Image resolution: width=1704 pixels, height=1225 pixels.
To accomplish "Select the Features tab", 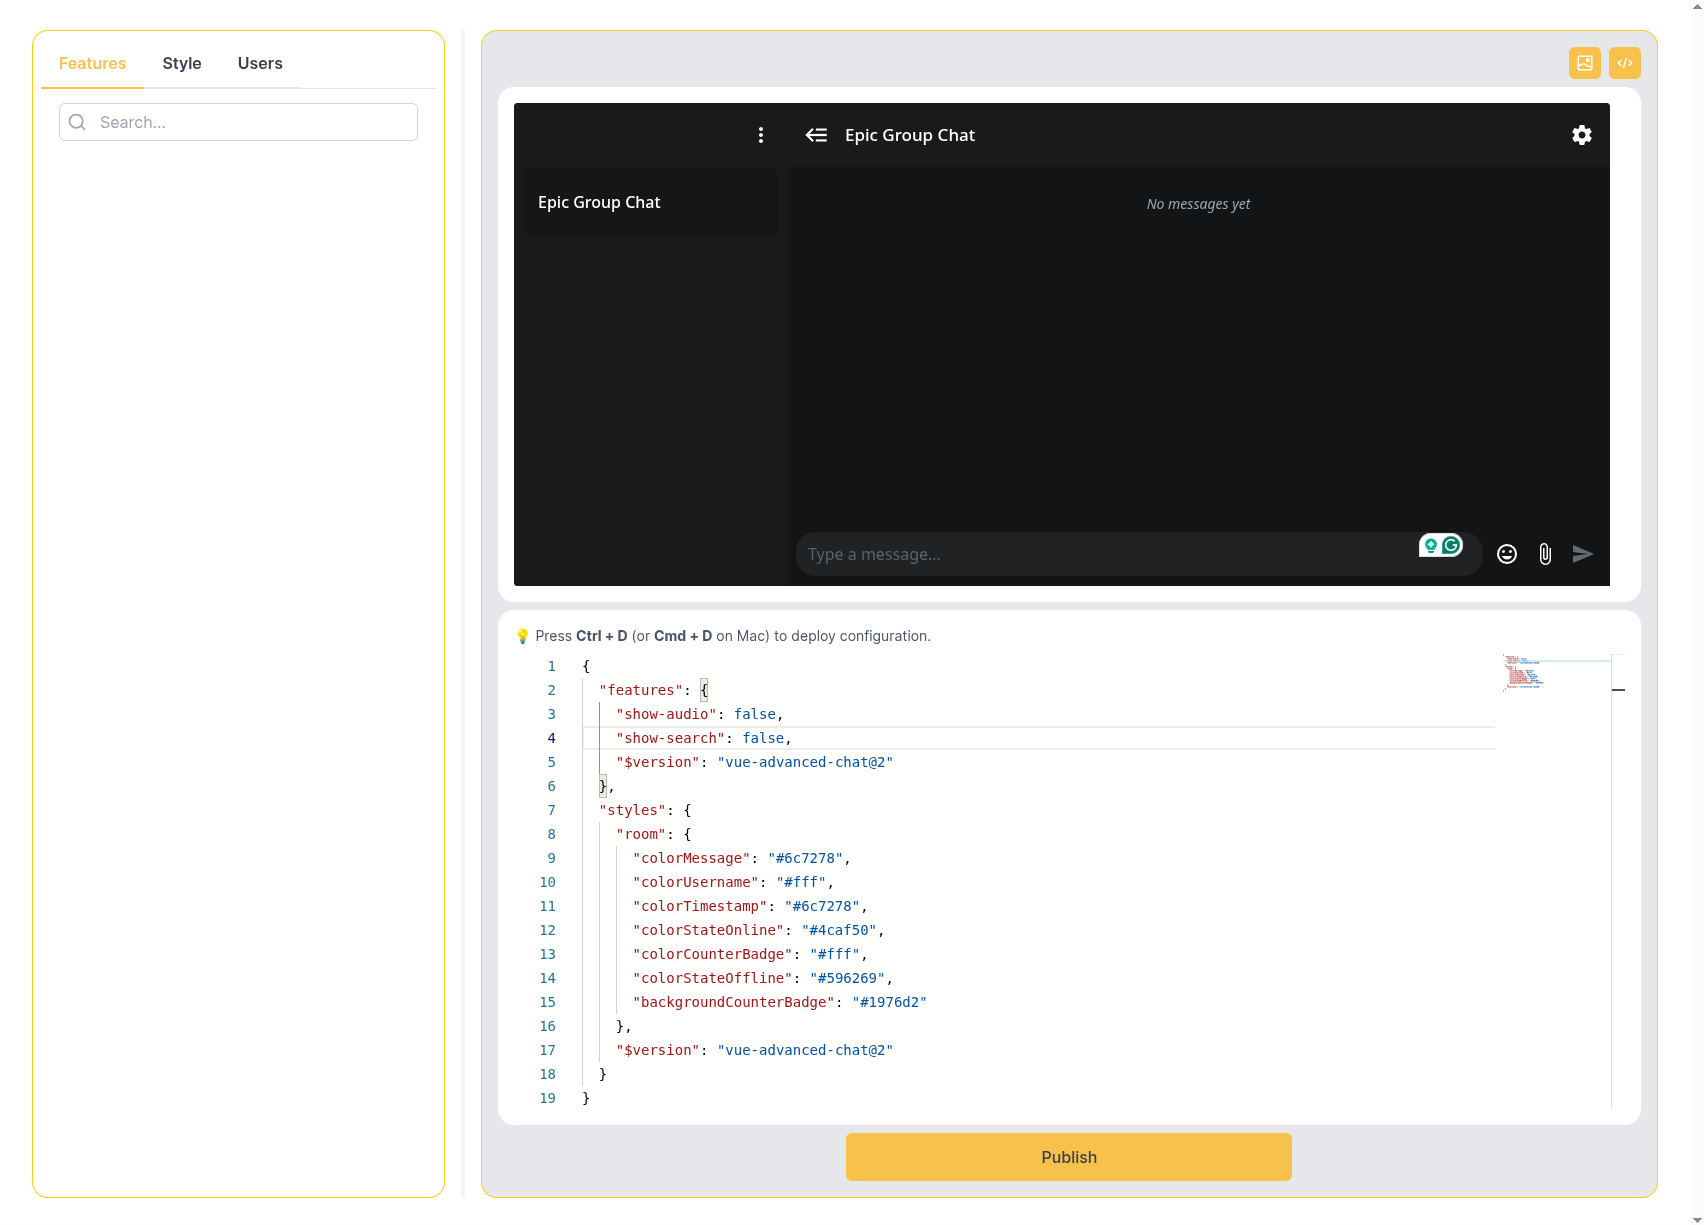I will point(92,63).
